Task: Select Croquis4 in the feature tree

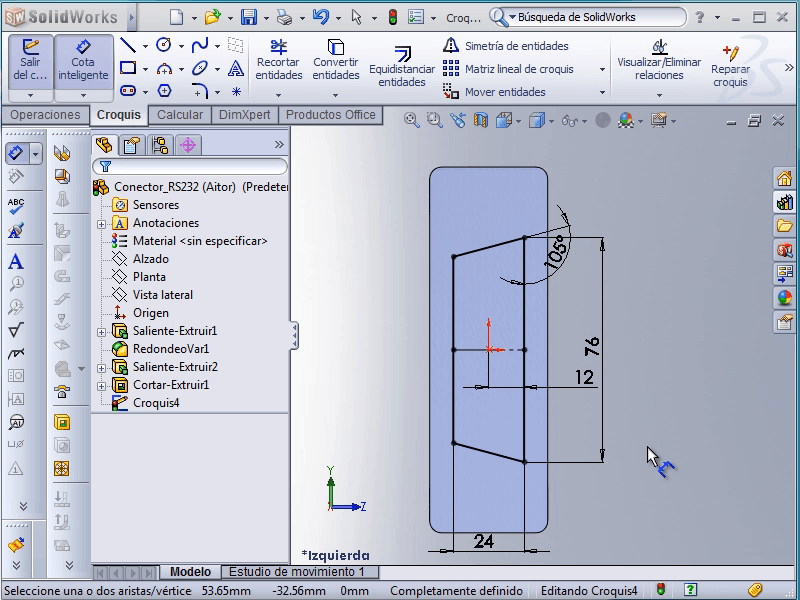Action: [x=155, y=403]
